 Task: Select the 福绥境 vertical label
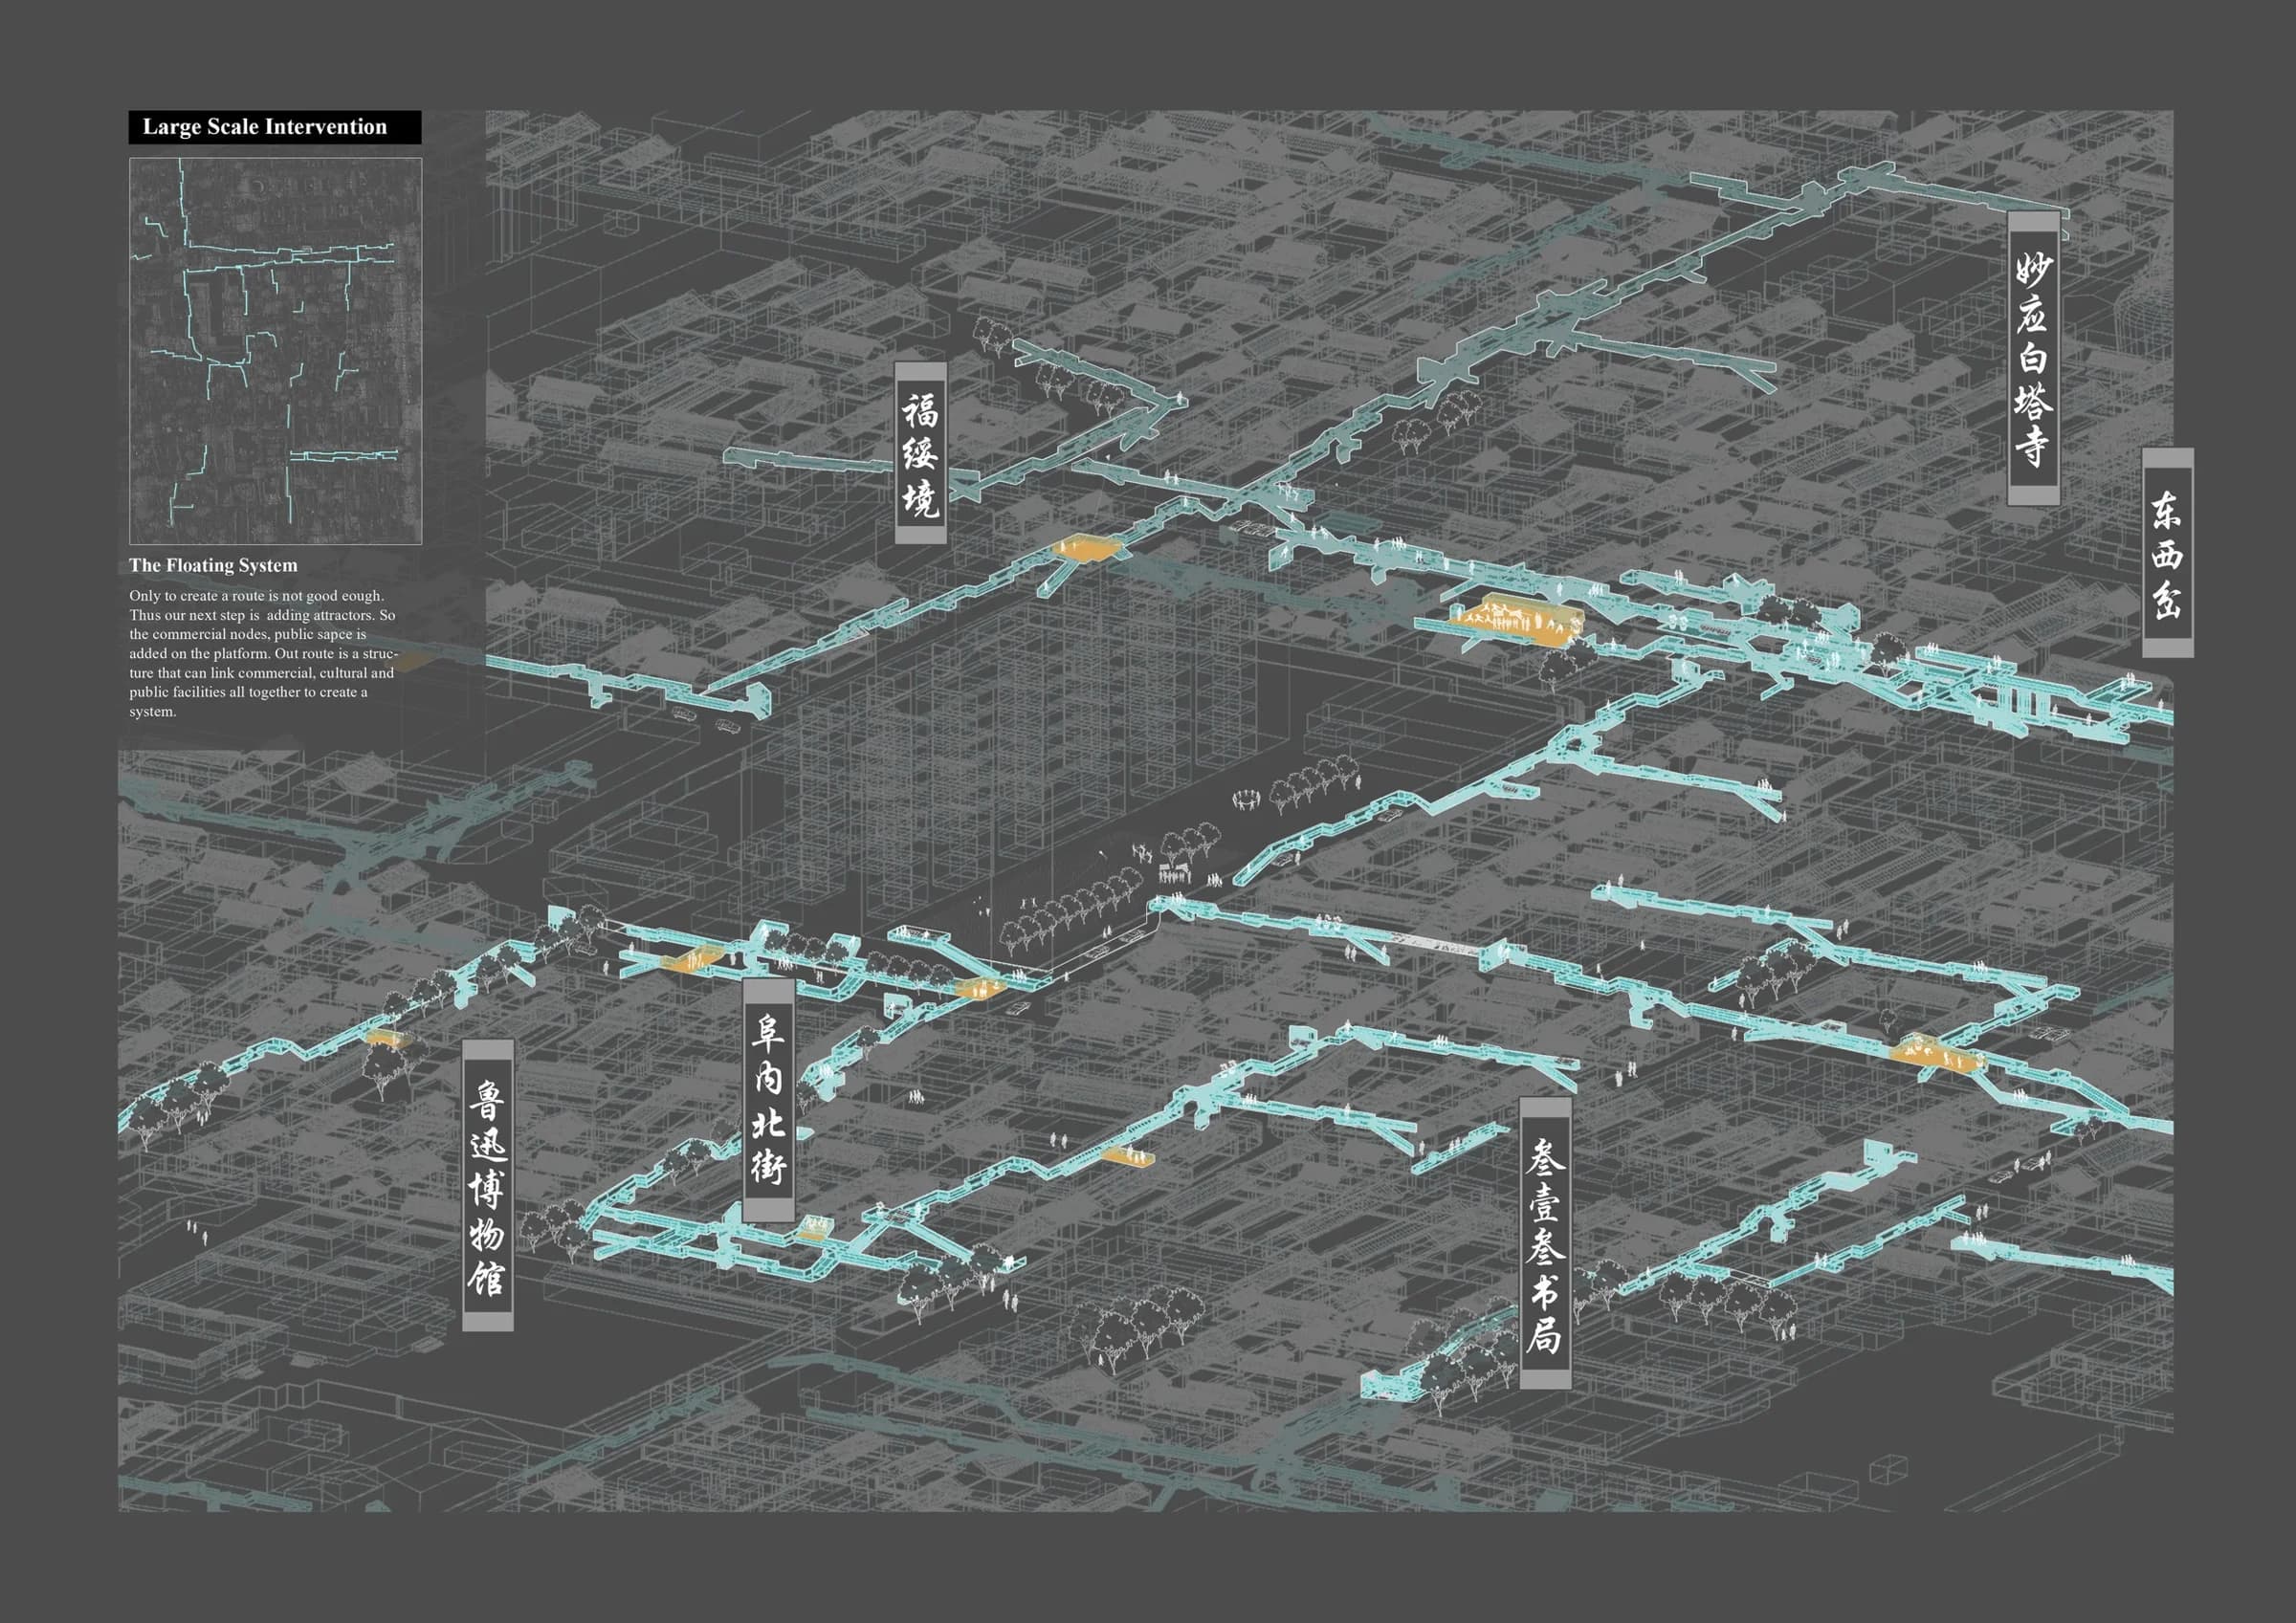pyautogui.click(x=920, y=453)
